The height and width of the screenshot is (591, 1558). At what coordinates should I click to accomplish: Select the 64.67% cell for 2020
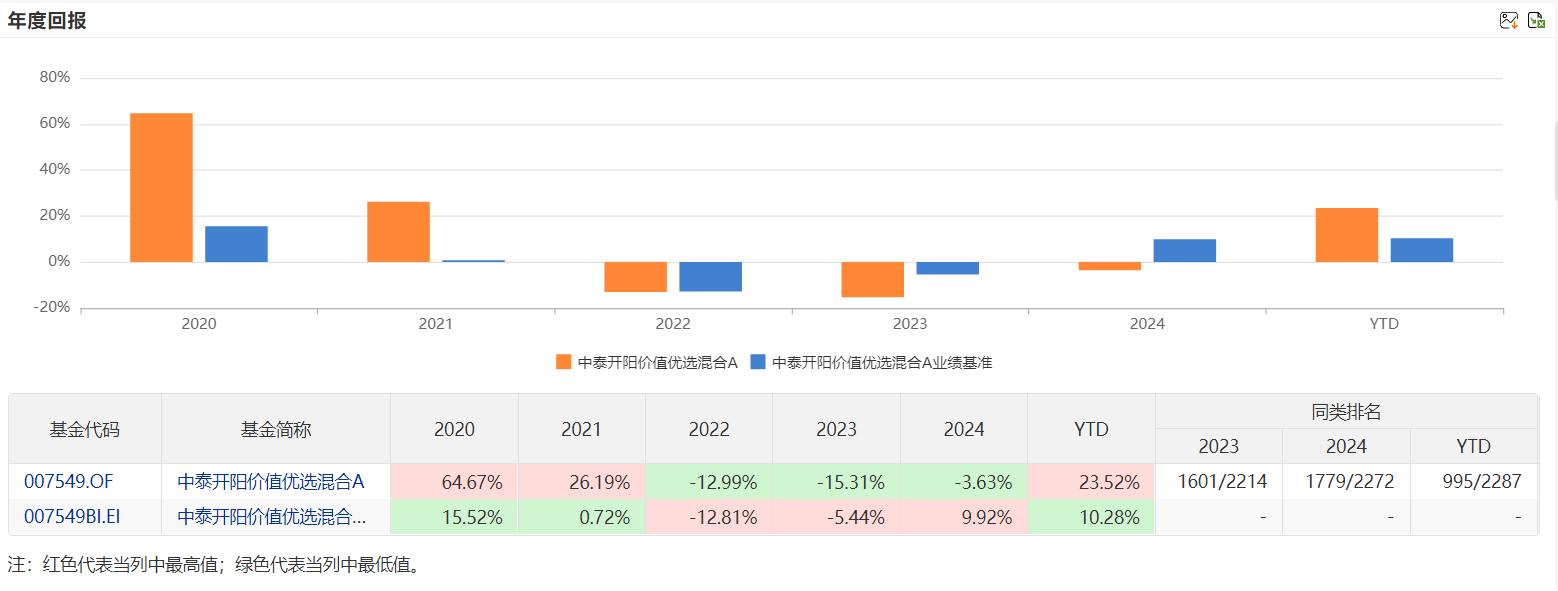(x=454, y=482)
